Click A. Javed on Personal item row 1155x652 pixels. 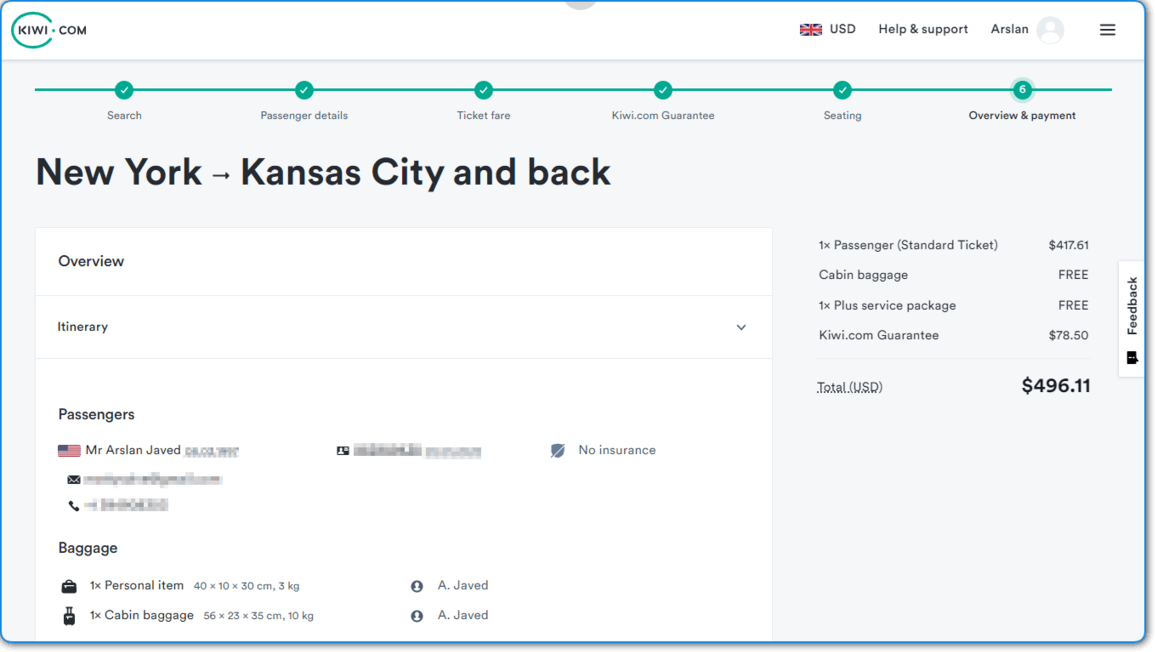coord(463,586)
